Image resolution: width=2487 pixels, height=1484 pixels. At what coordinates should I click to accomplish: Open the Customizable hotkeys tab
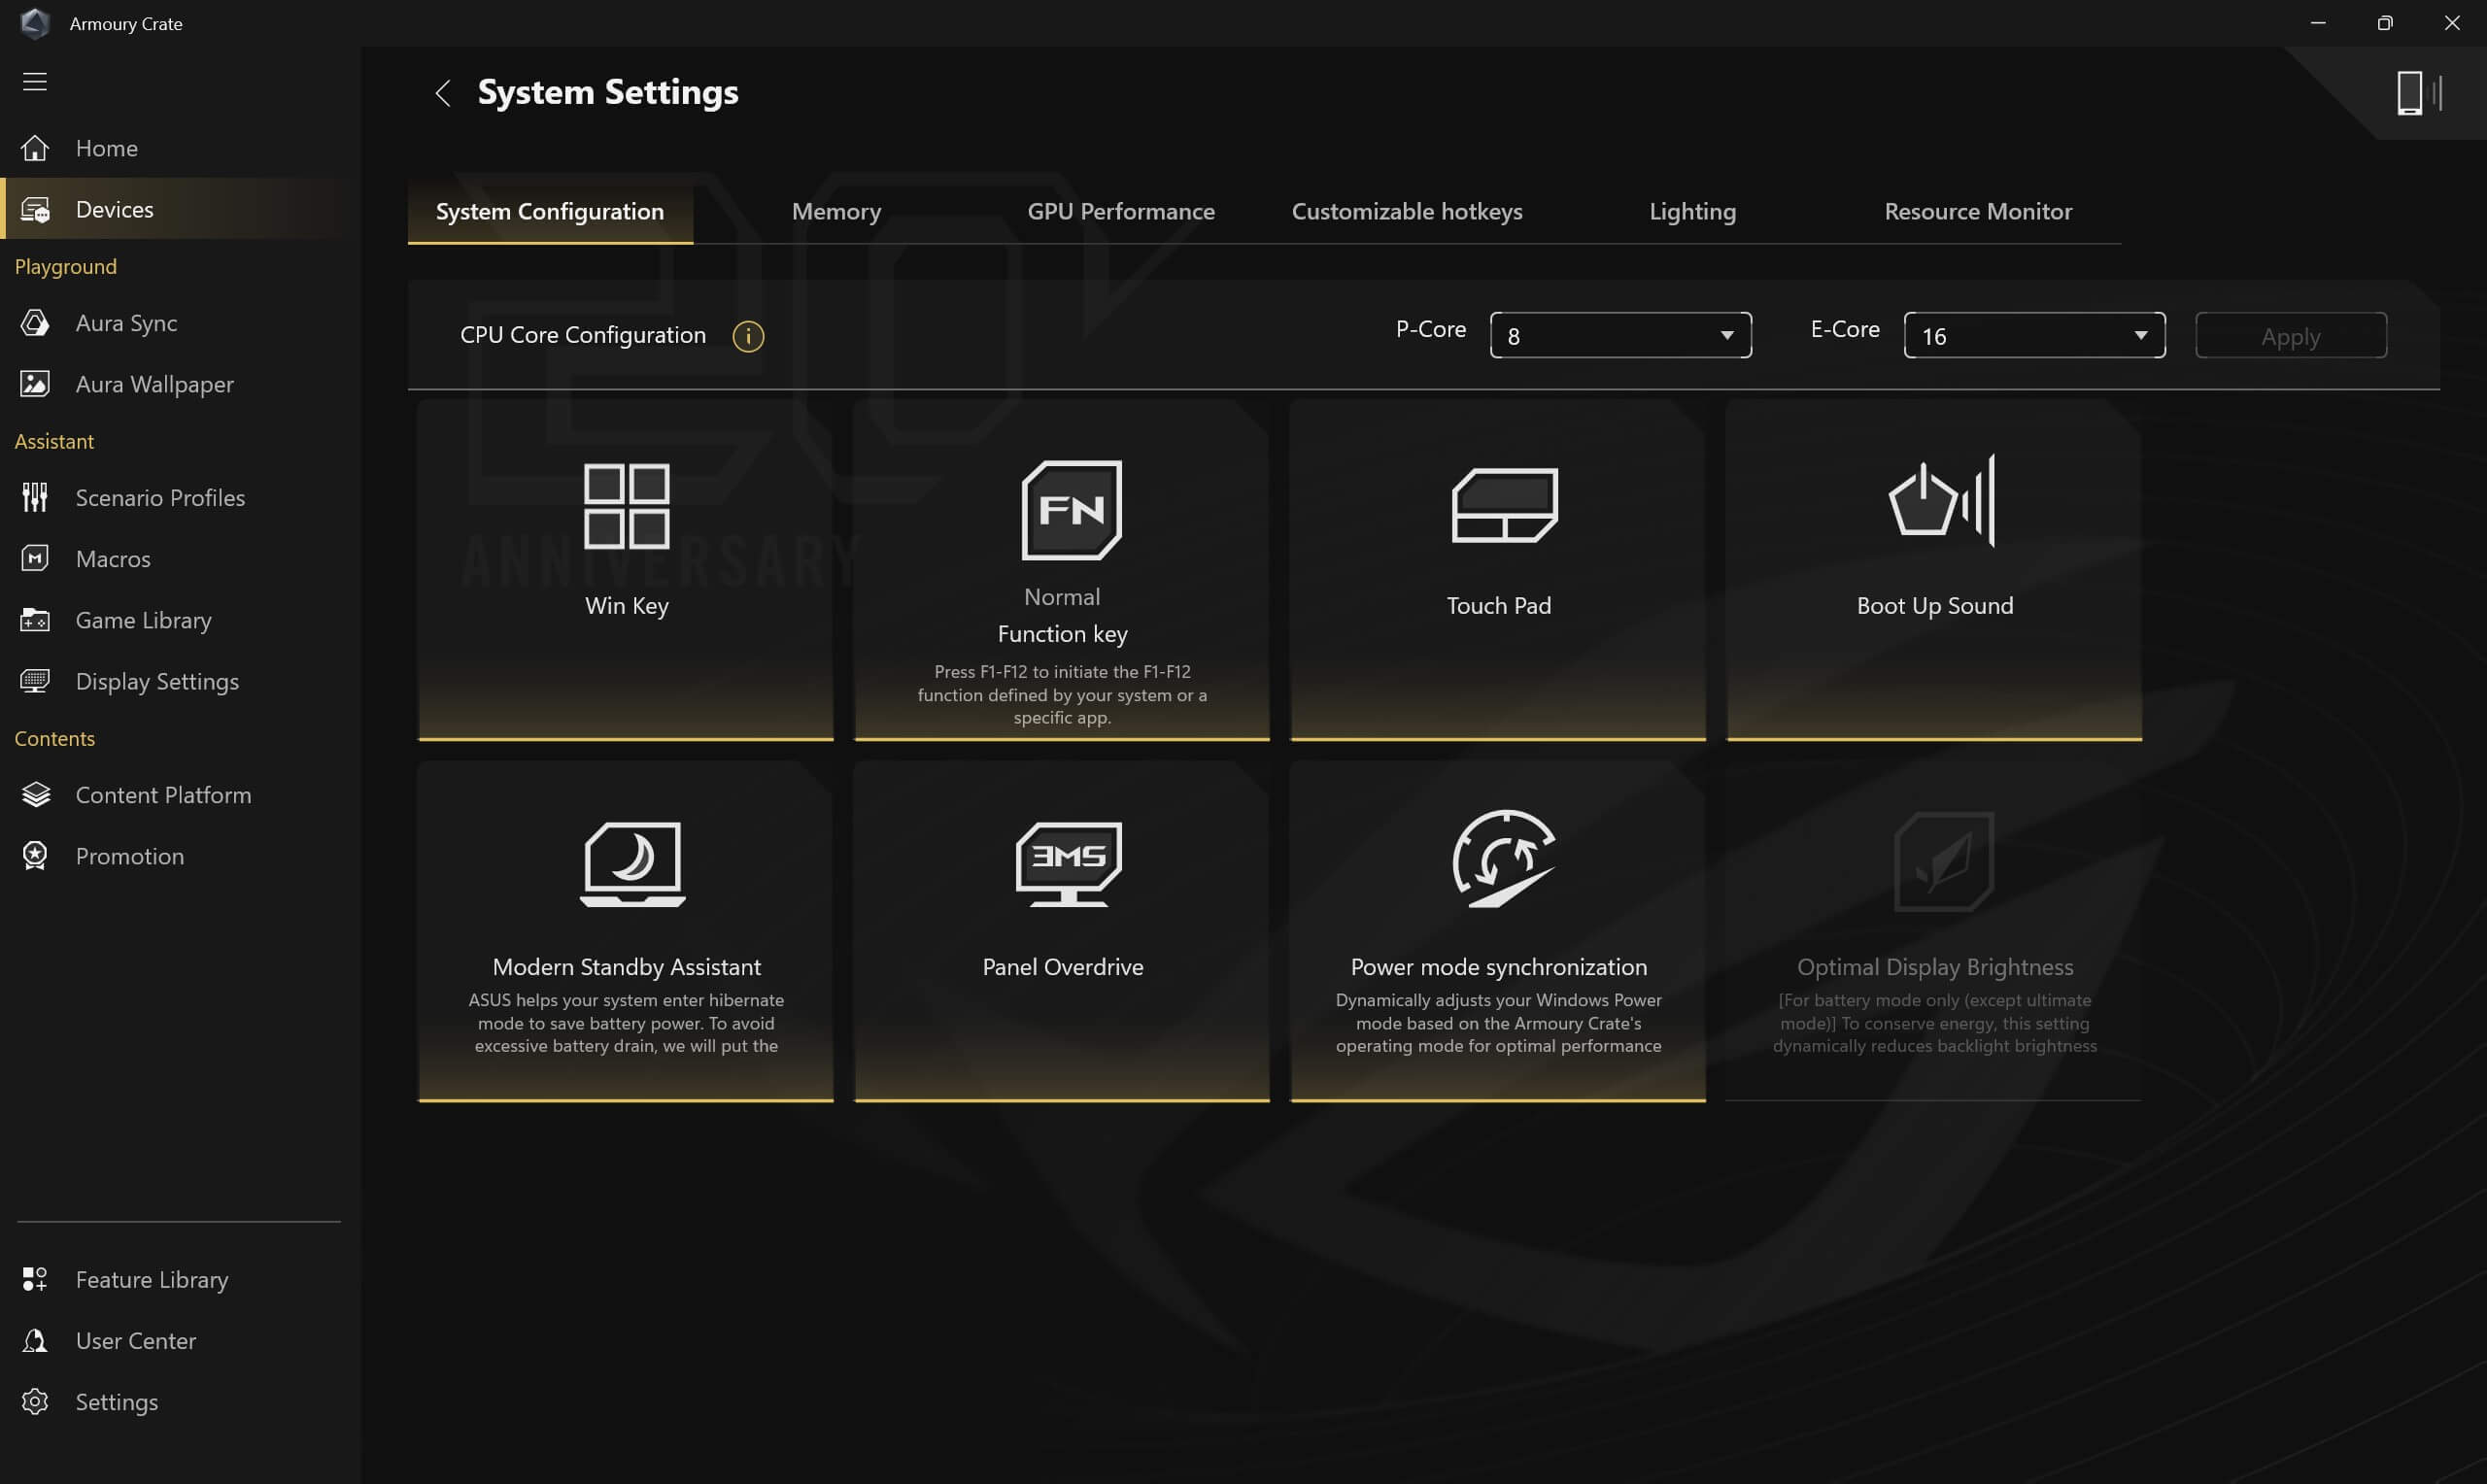coord(1407,212)
